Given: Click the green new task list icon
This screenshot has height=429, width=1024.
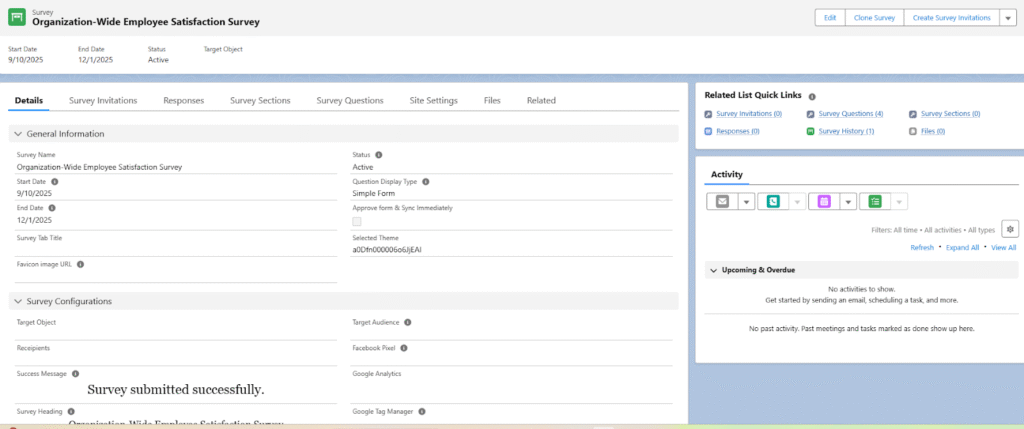Looking at the screenshot, I should 875,201.
